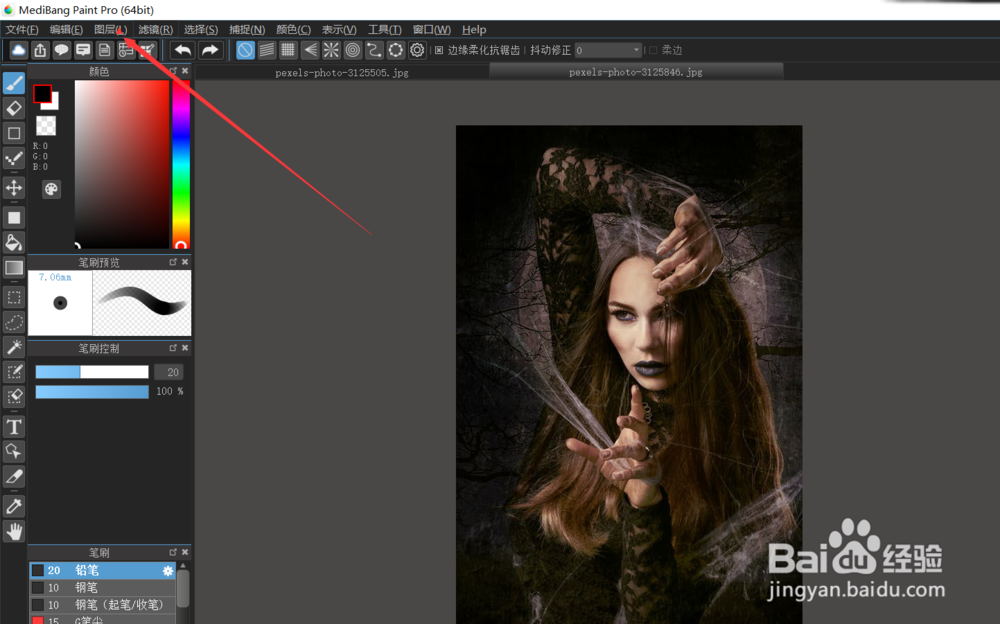Open the 滤镜(R) menu
Viewport: 1000px width, 624px height.
(x=156, y=29)
